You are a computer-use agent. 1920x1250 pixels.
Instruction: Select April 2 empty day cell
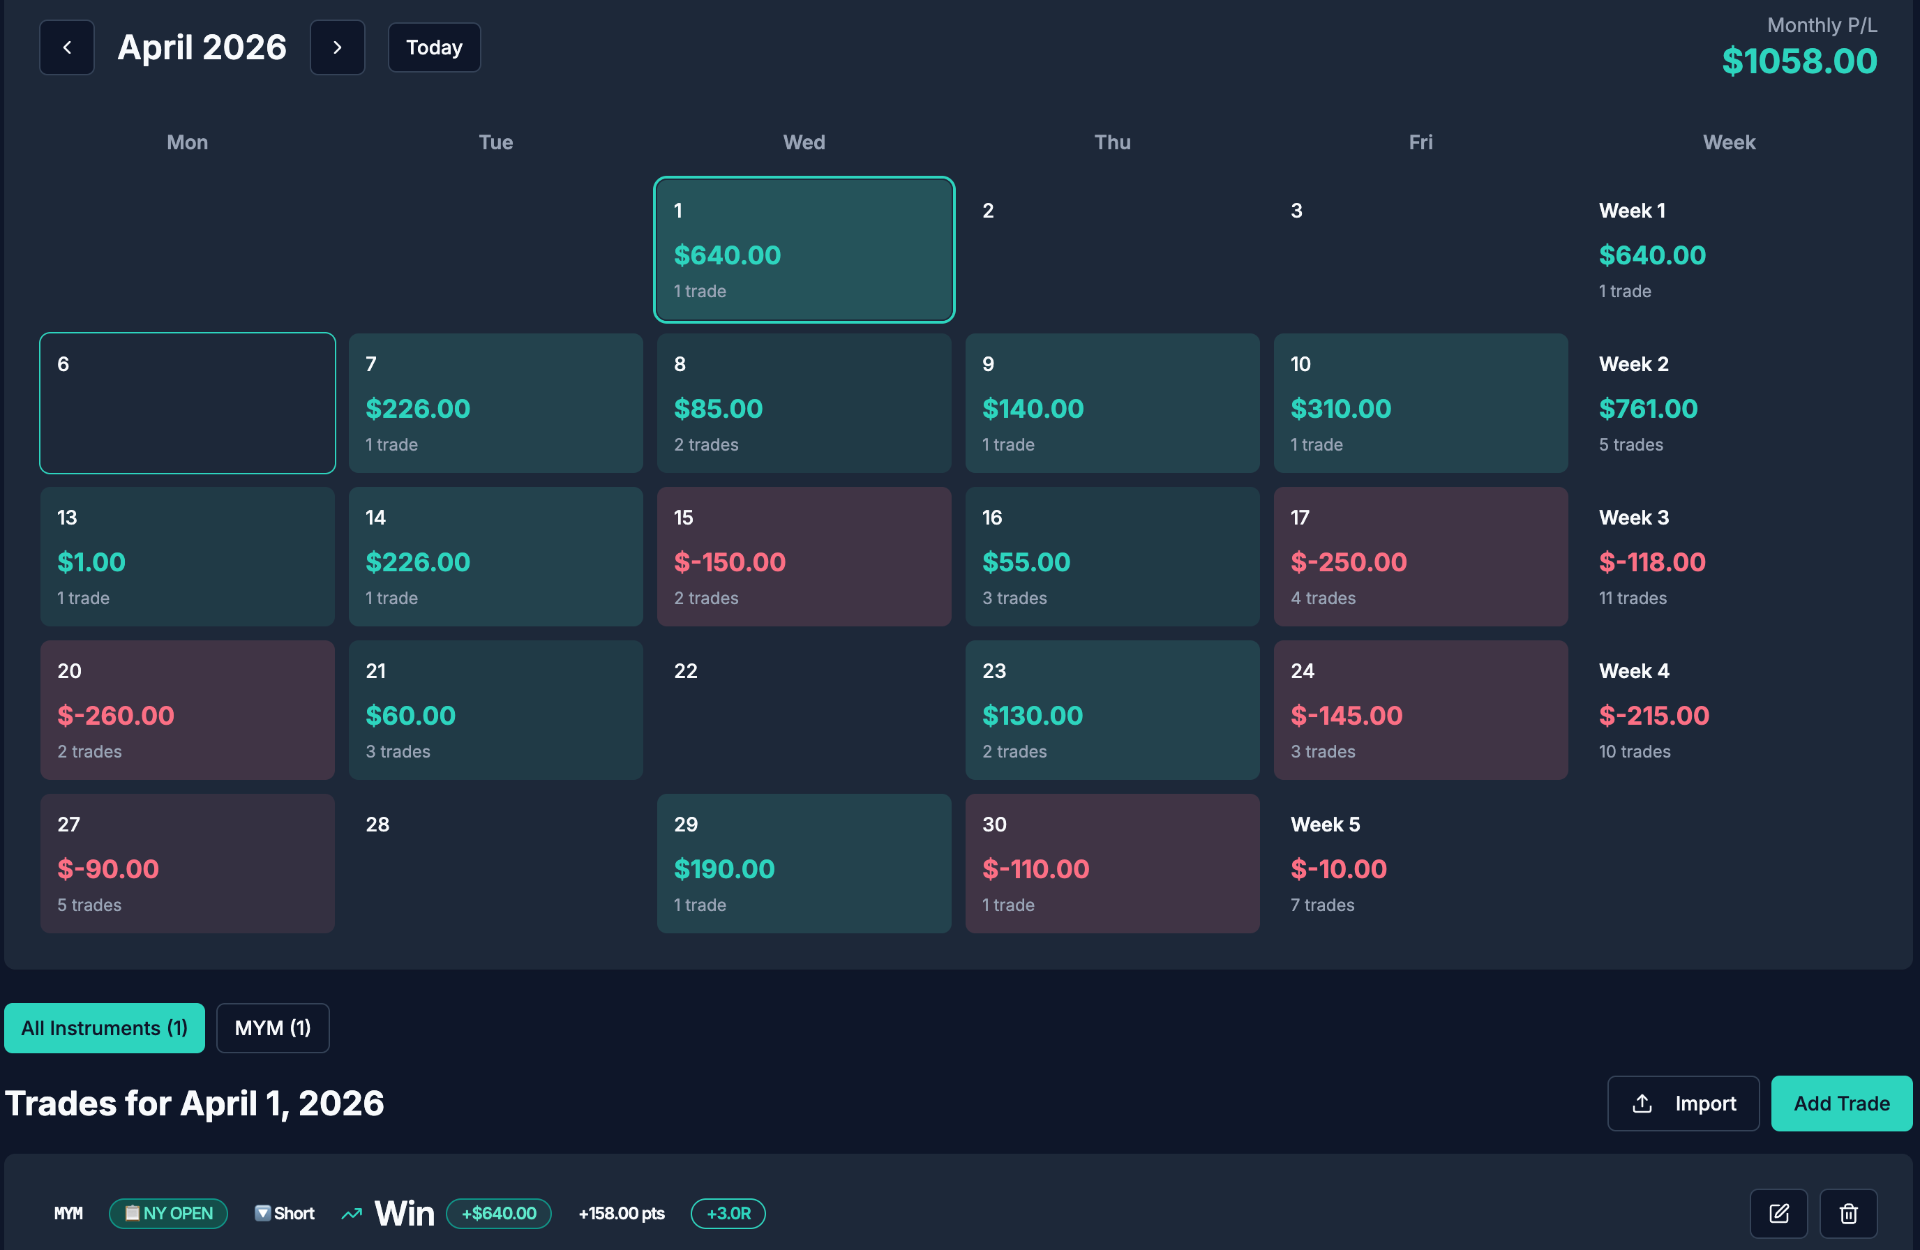tap(1112, 250)
